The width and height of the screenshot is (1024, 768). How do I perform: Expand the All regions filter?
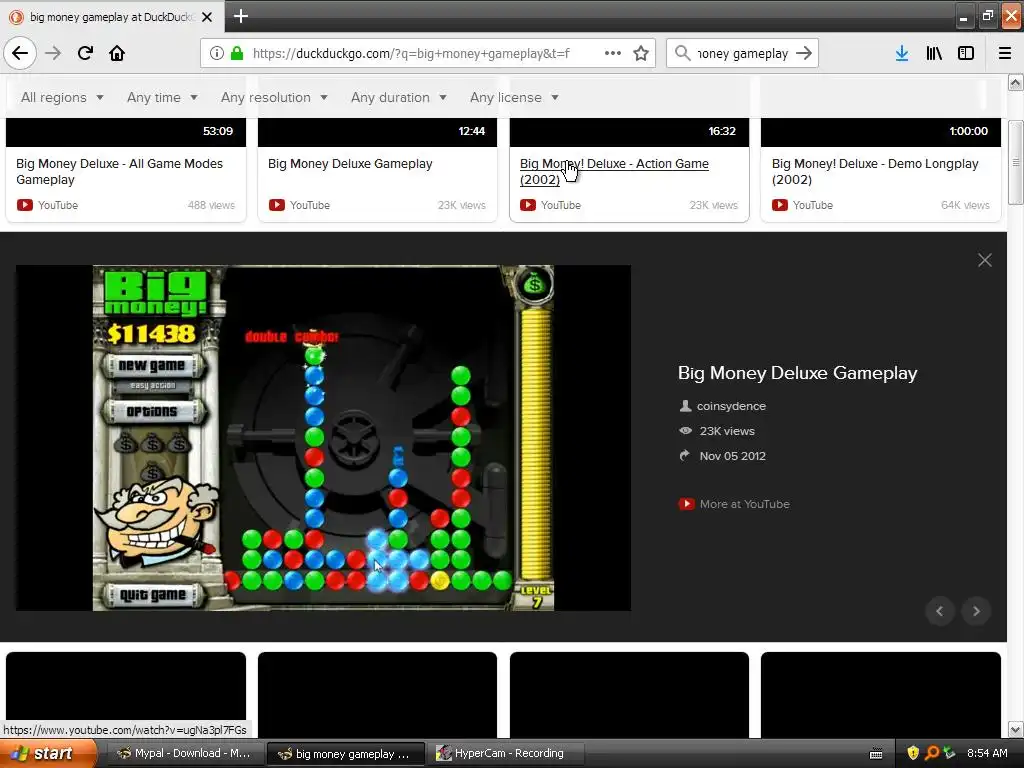(x=62, y=97)
